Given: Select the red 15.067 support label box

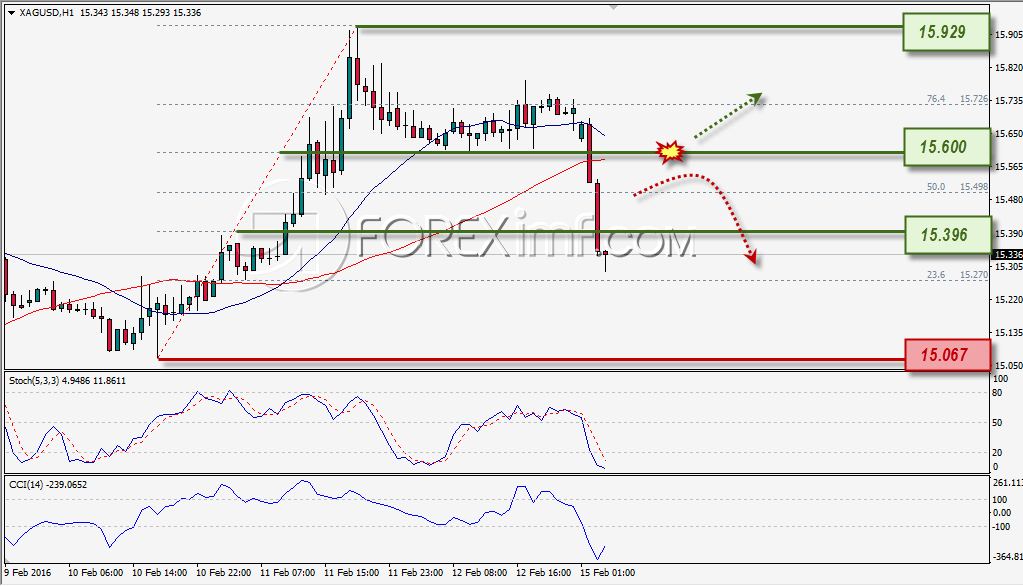Looking at the screenshot, I should (947, 355).
